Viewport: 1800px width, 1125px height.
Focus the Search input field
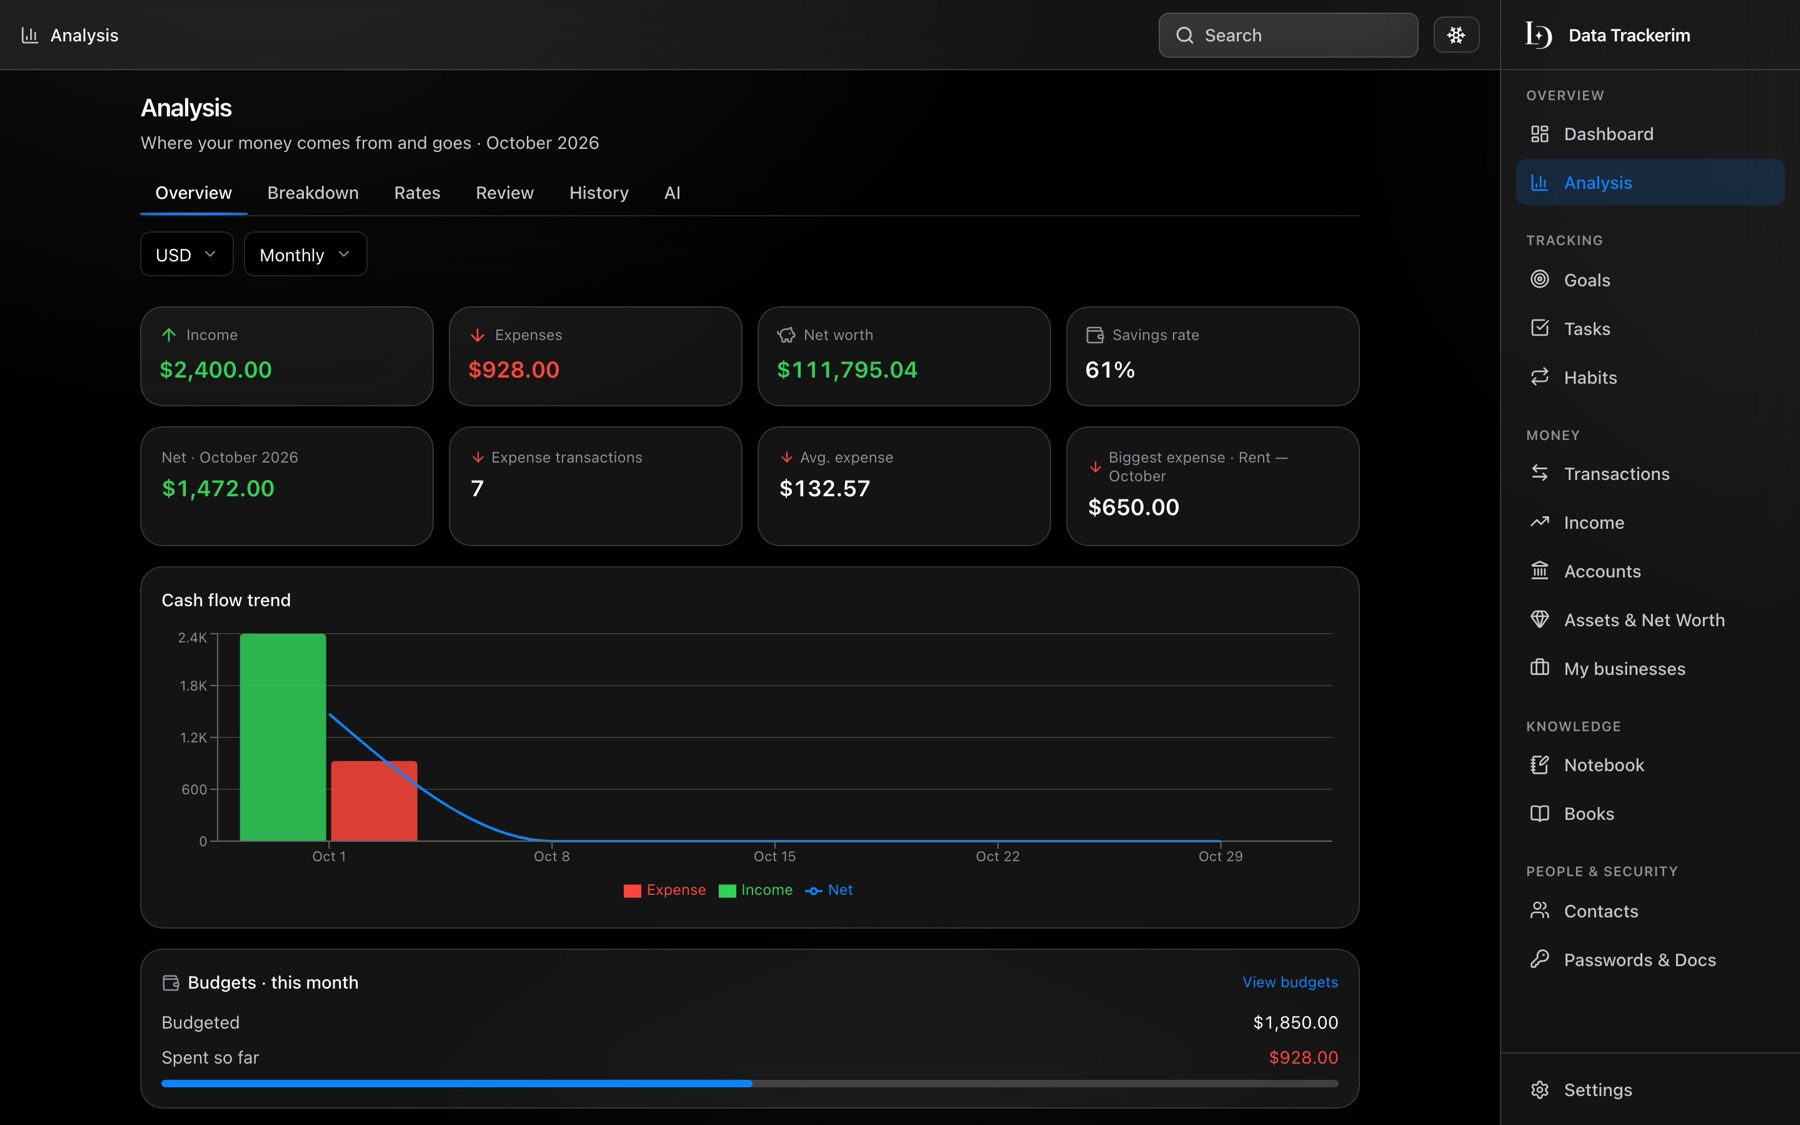[1288, 35]
